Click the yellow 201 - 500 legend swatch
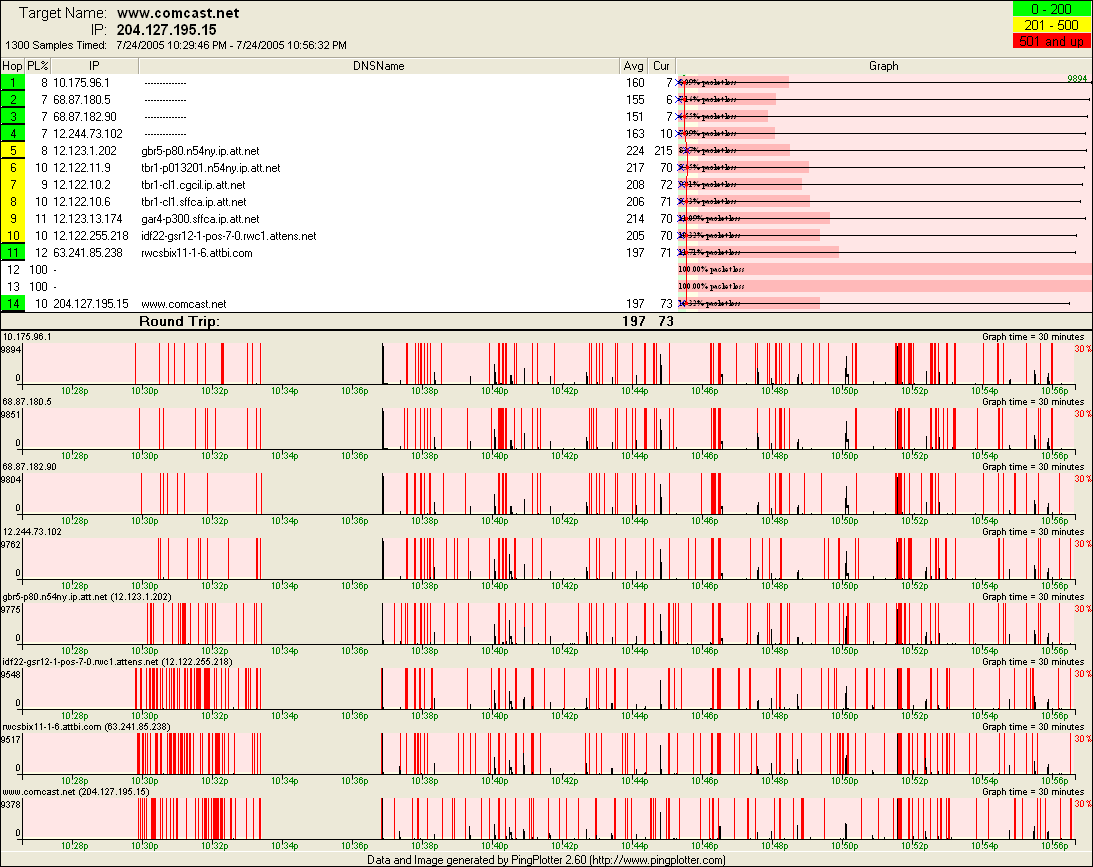The height and width of the screenshot is (867, 1093). click(1051, 25)
